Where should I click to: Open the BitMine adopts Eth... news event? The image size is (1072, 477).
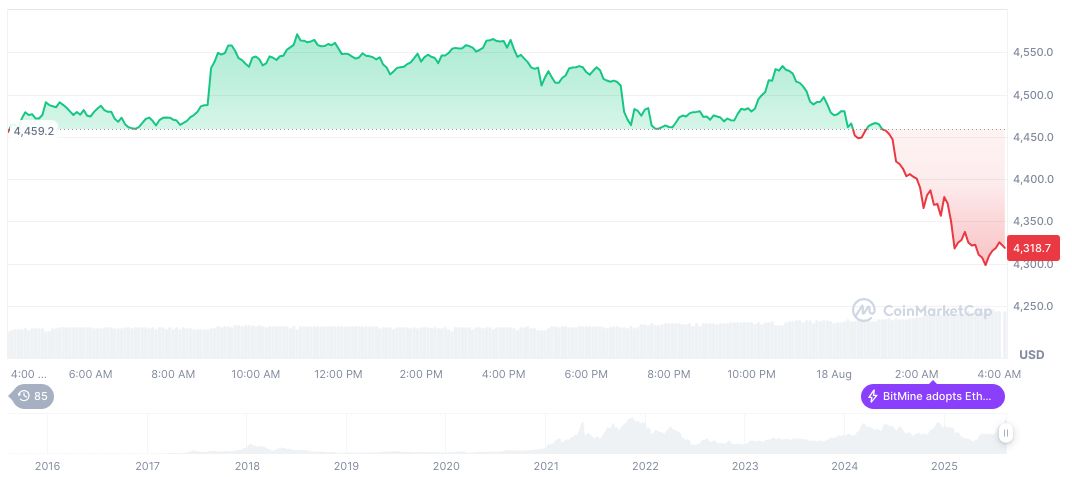[933, 396]
